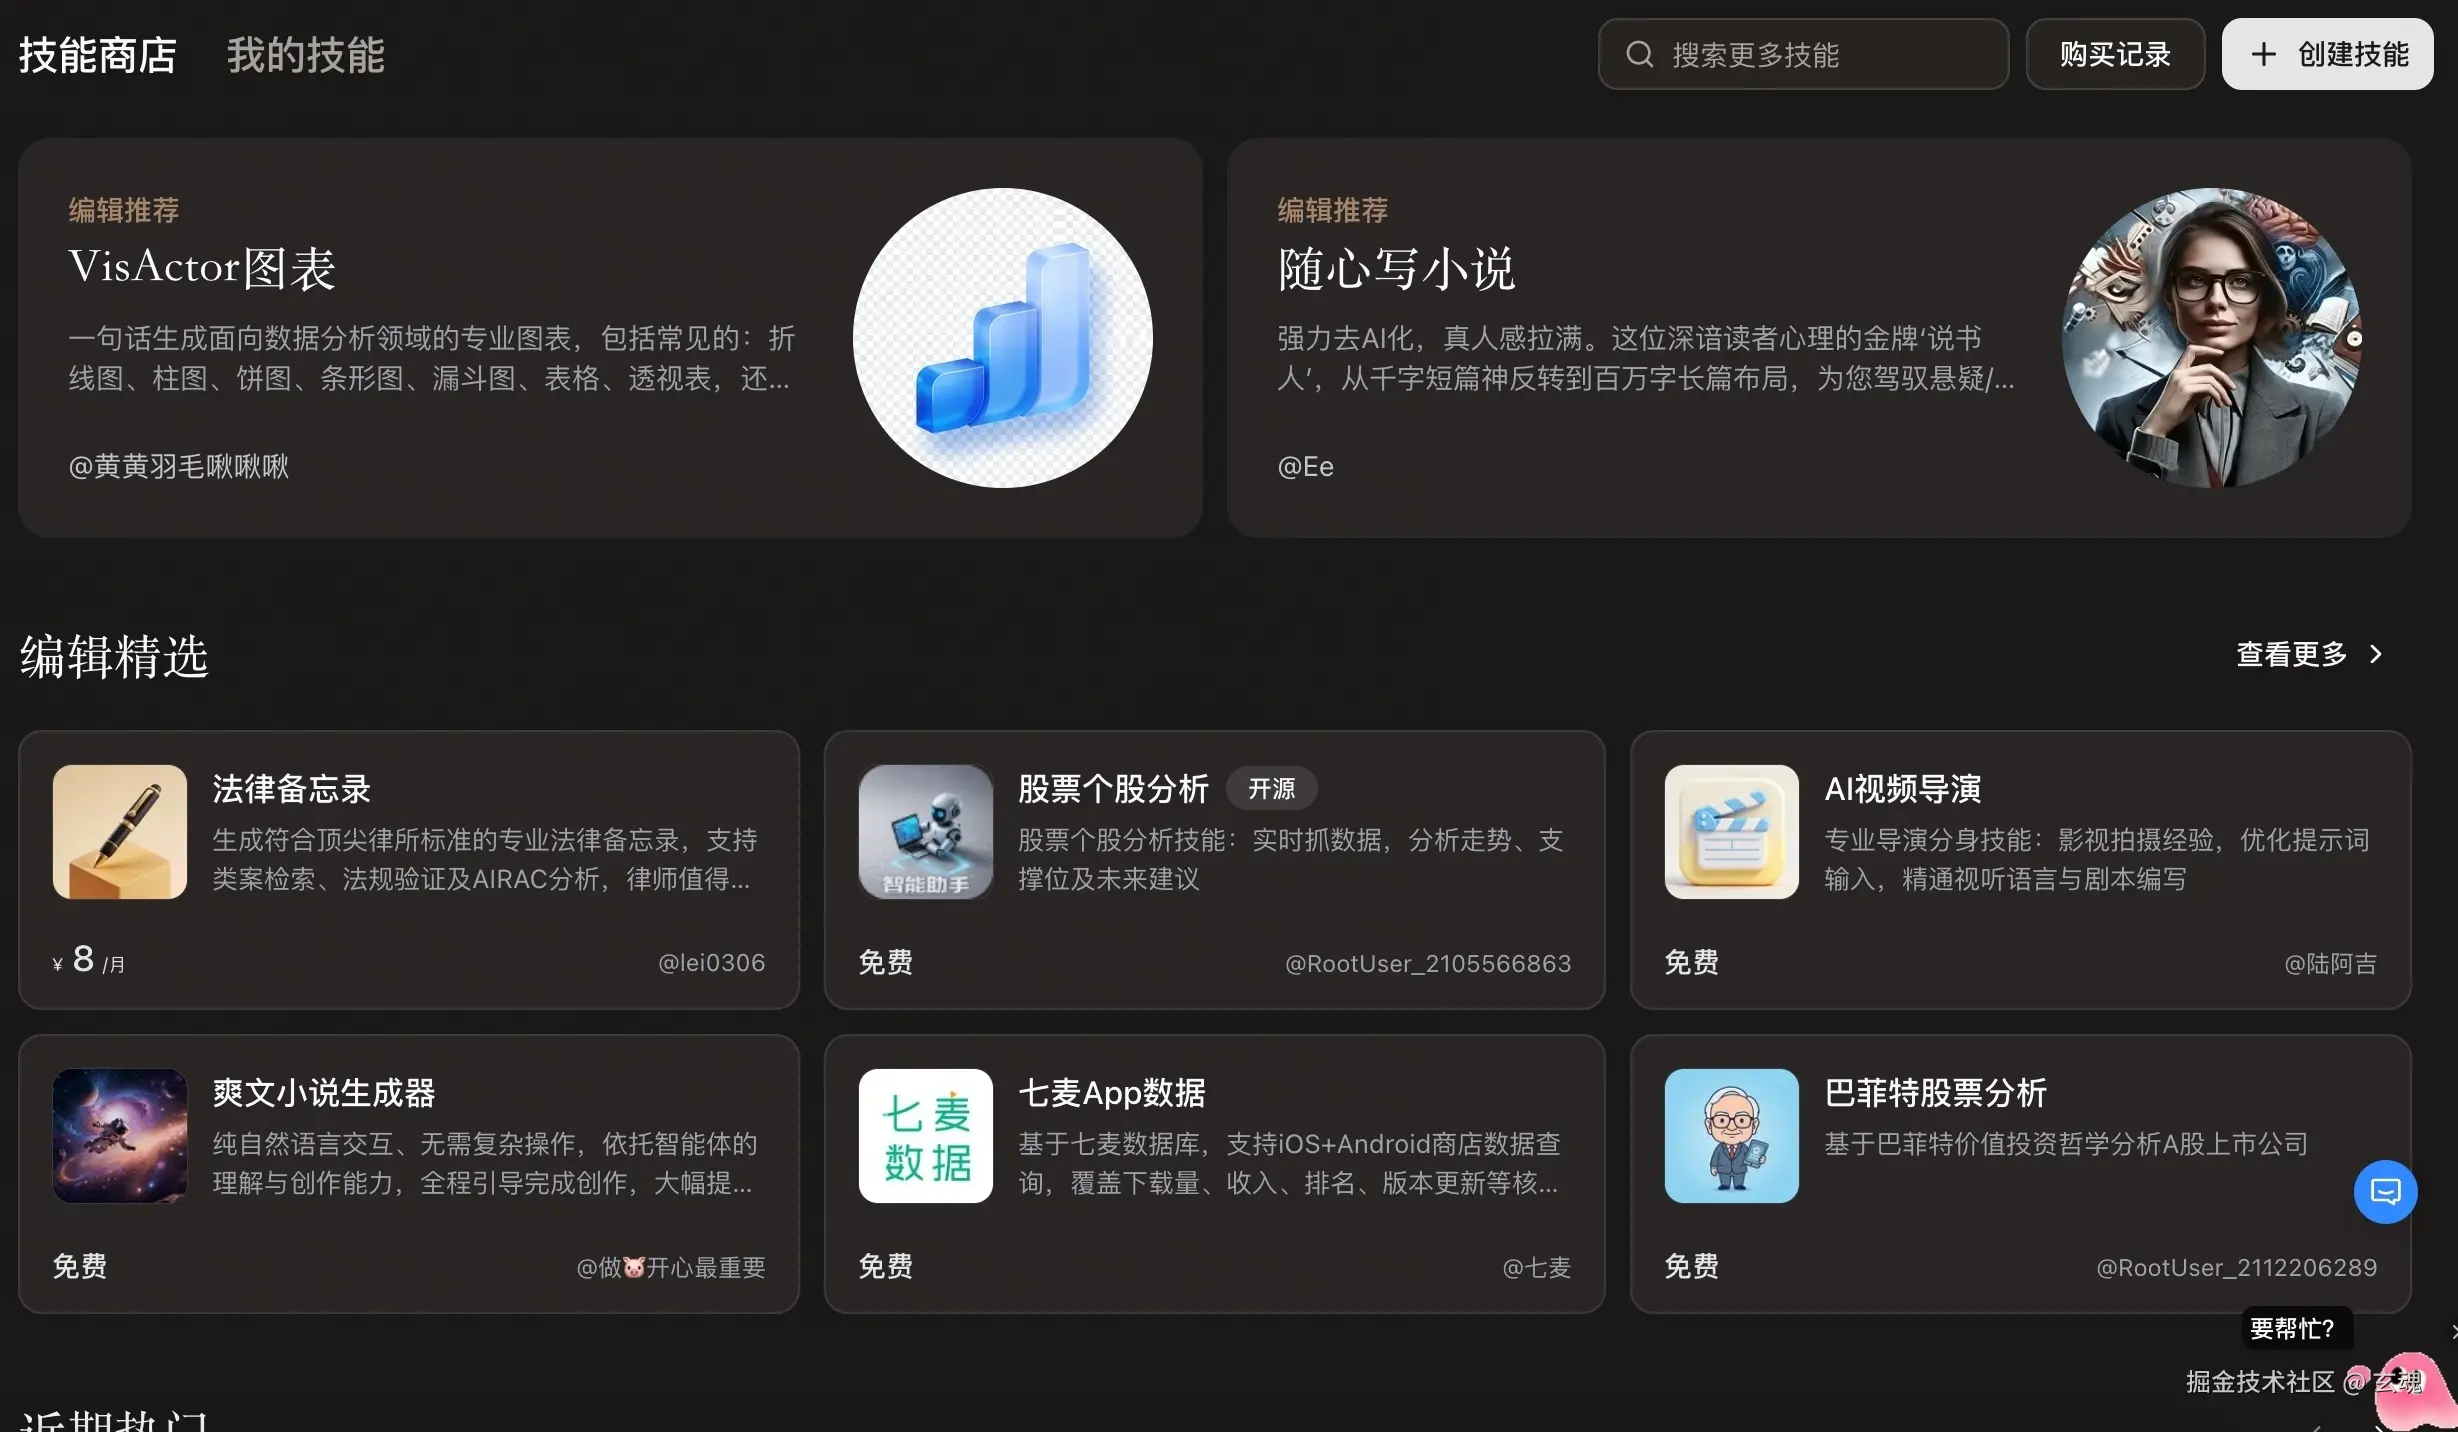Open author link @lei0306
The height and width of the screenshot is (1432, 2458).
pyautogui.click(x=711, y=963)
